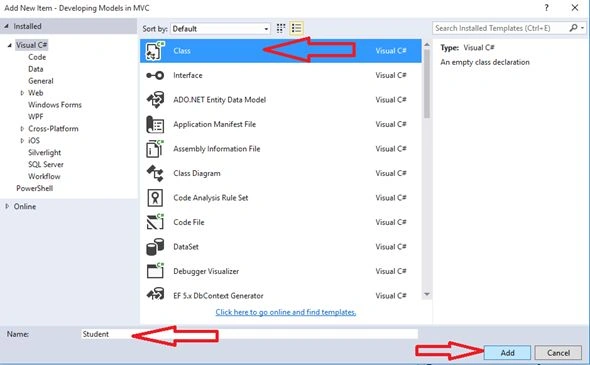Pick the ADO.NET Entity Data Model icon

pos(155,100)
